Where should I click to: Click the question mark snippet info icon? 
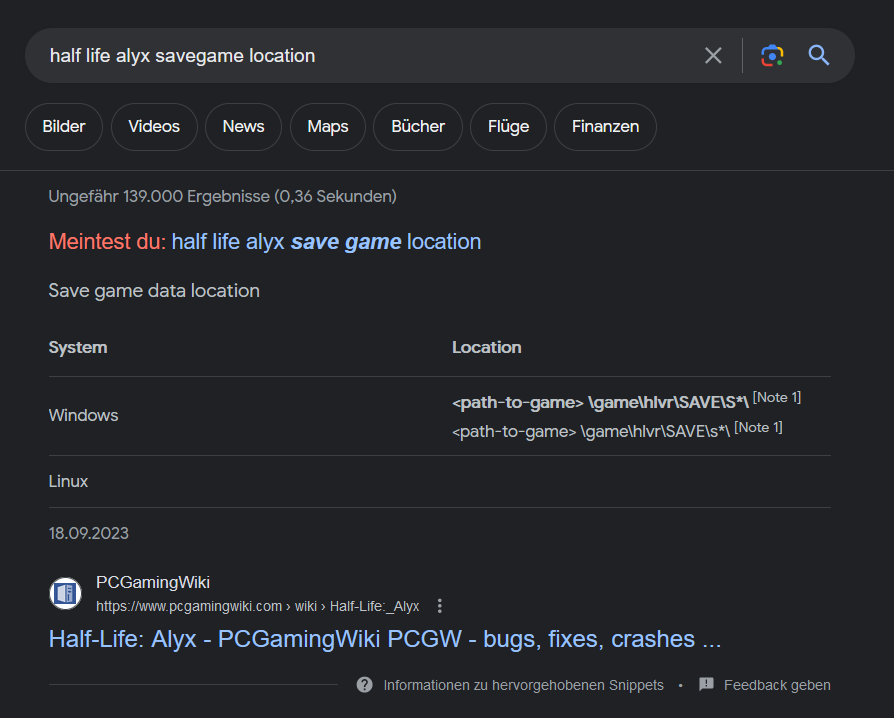(364, 684)
